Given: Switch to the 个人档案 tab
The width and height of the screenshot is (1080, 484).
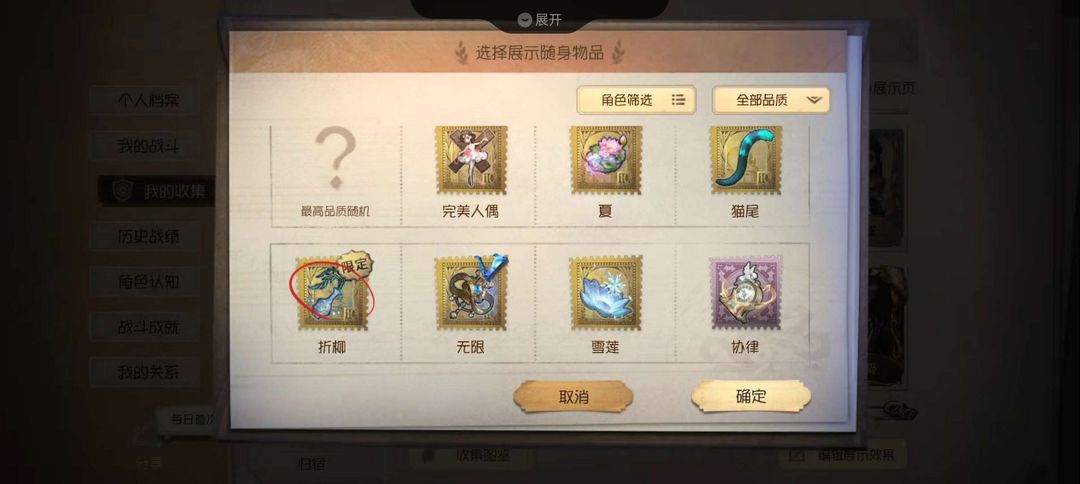Looking at the screenshot, I should tap(147, 101).
